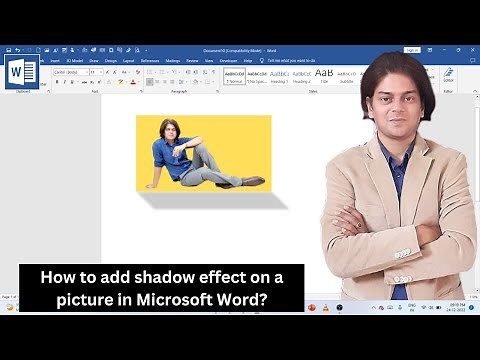Click the Increase Font Size icon
The width and height of the screenshot is (480, 360).
(x=107, y=72)
